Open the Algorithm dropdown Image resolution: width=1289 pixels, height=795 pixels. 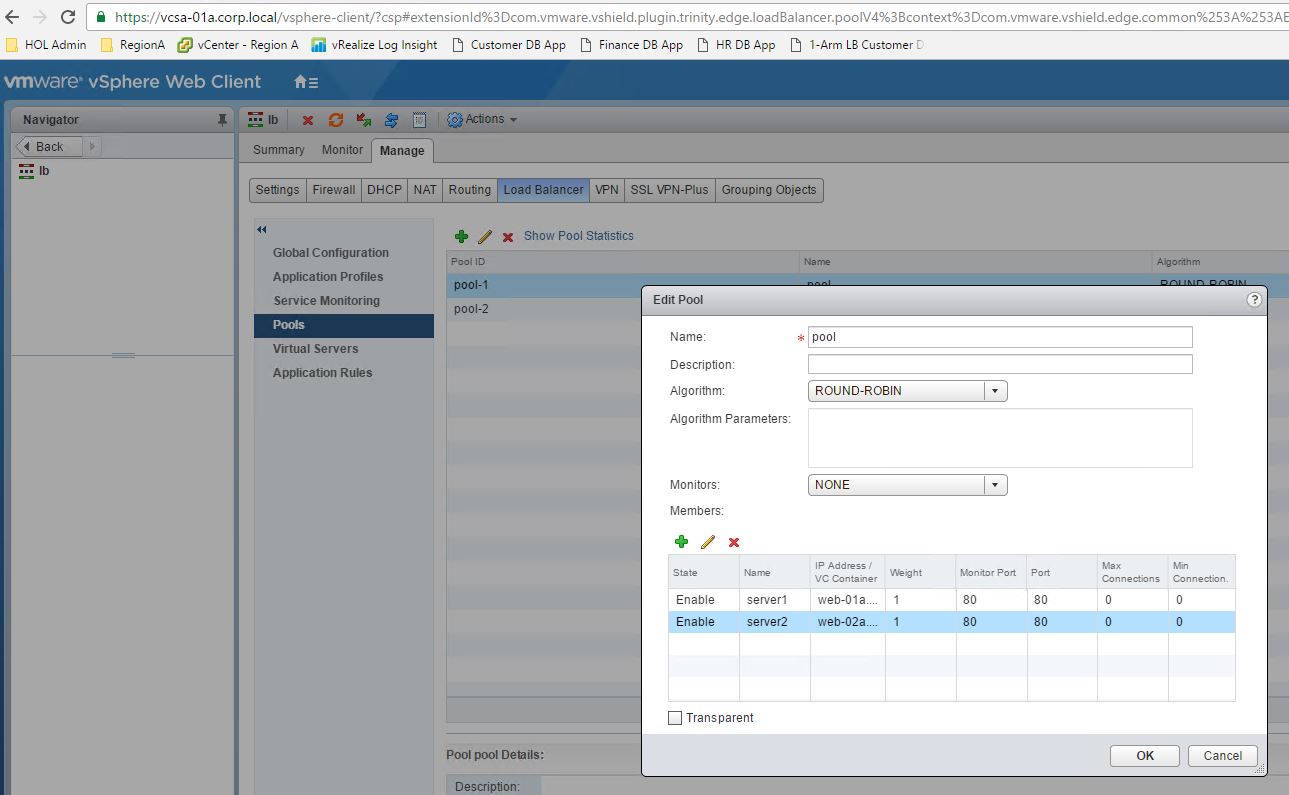994,391
